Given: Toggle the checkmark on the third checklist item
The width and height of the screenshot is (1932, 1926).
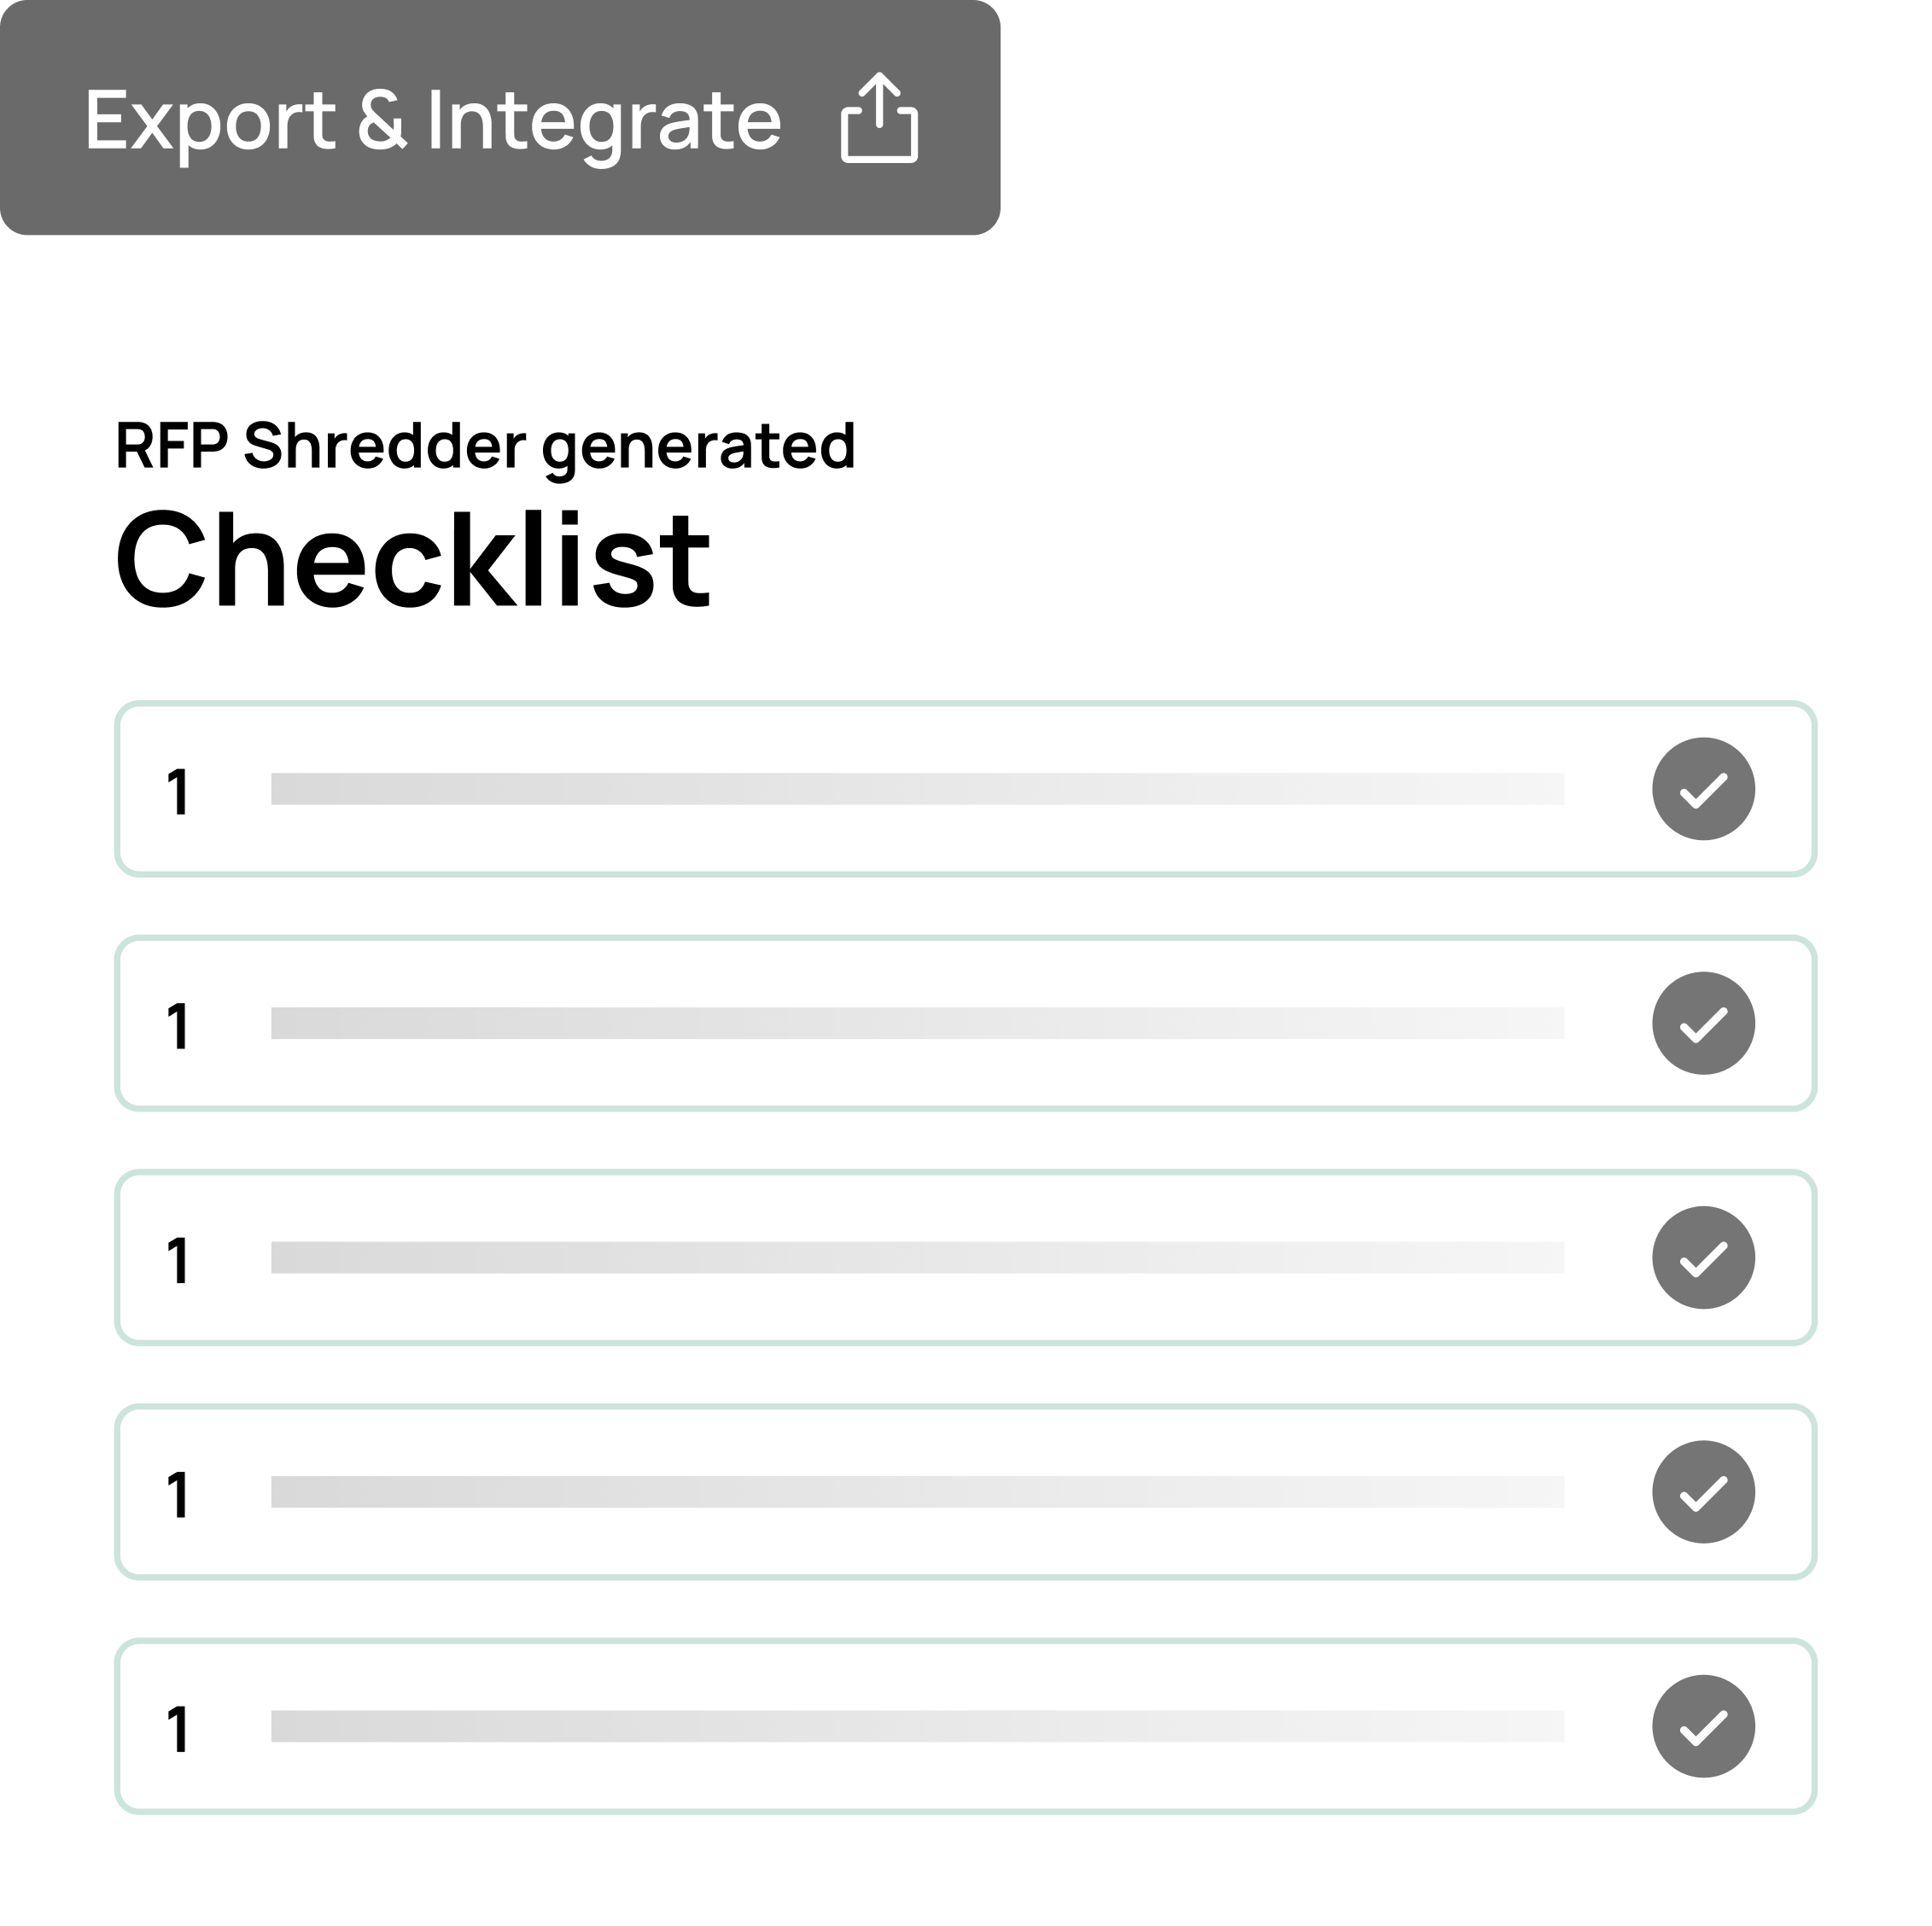Looking at the screenshot, I should 1703,1257.
